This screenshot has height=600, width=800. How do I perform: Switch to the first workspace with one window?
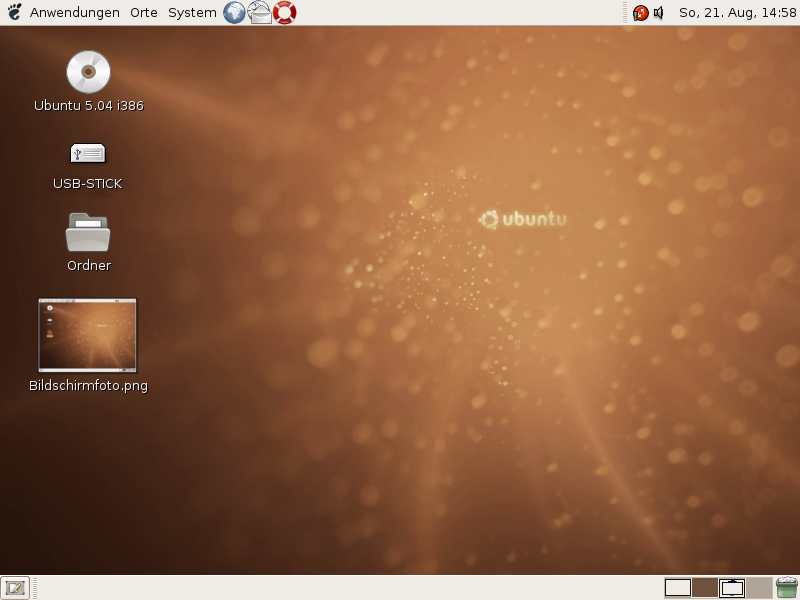(678, 588)
